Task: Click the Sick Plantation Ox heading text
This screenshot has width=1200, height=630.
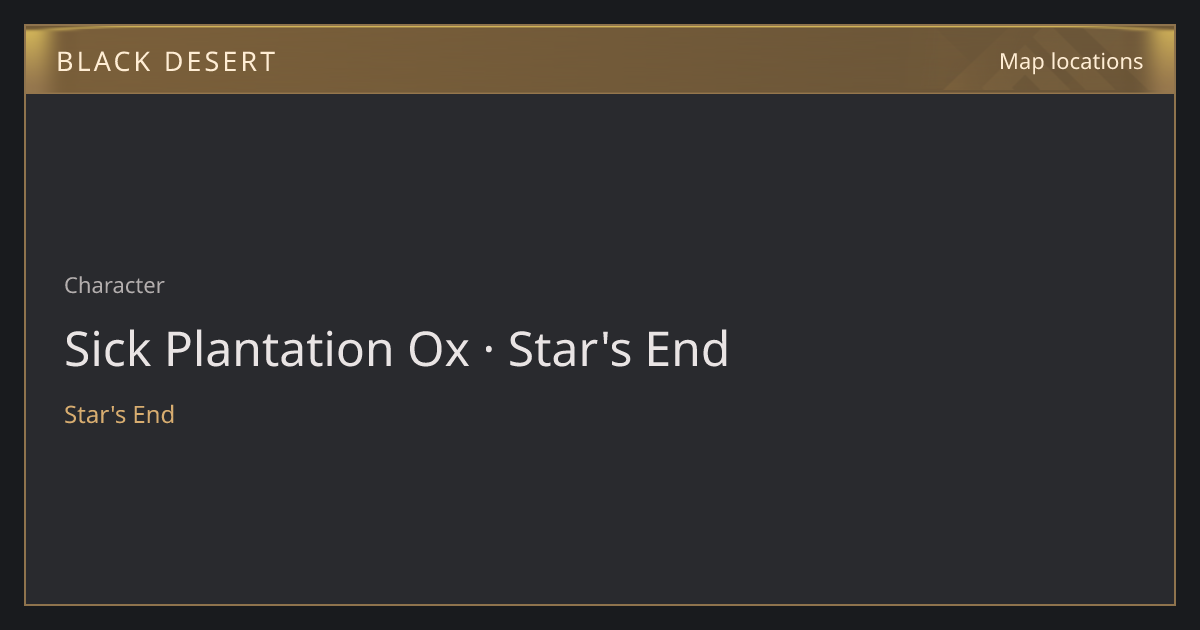Action: point(267,350)
